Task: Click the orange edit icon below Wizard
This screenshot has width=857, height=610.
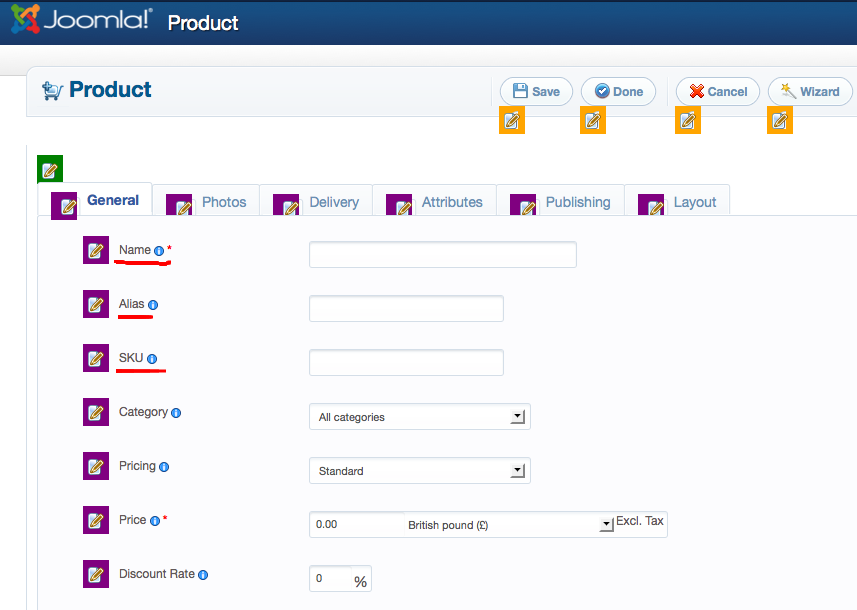Action: coord(780,121)
